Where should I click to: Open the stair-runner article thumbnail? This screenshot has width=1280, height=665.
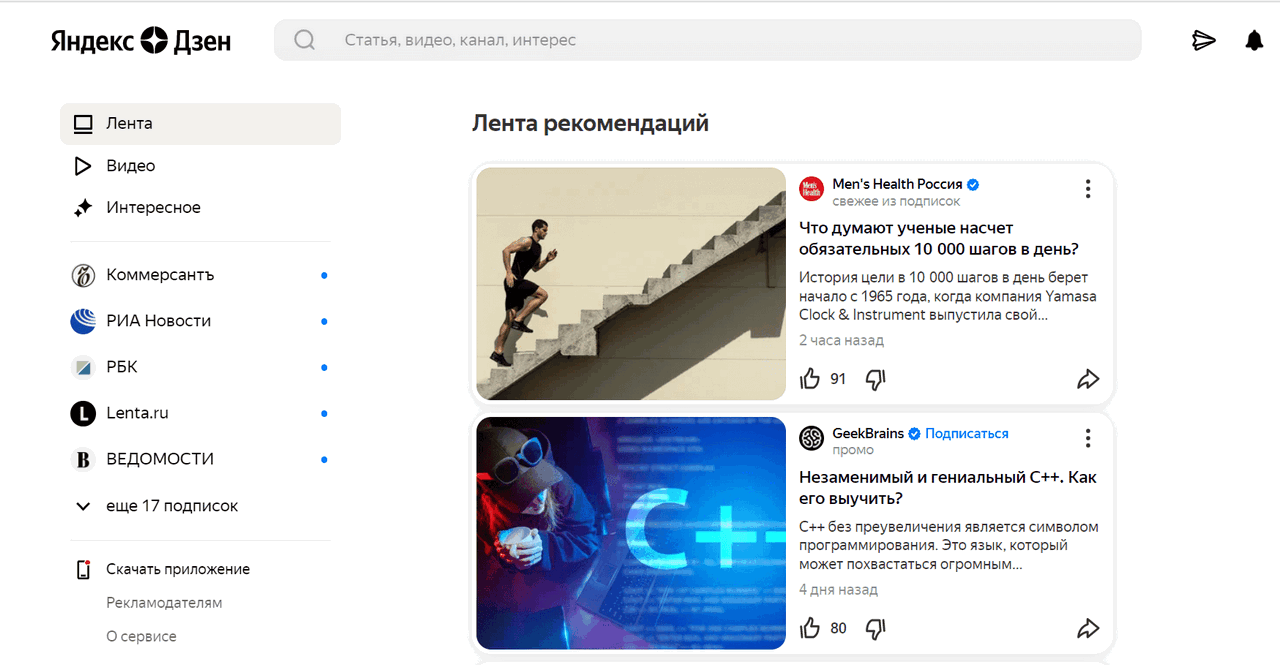(631, 284)
